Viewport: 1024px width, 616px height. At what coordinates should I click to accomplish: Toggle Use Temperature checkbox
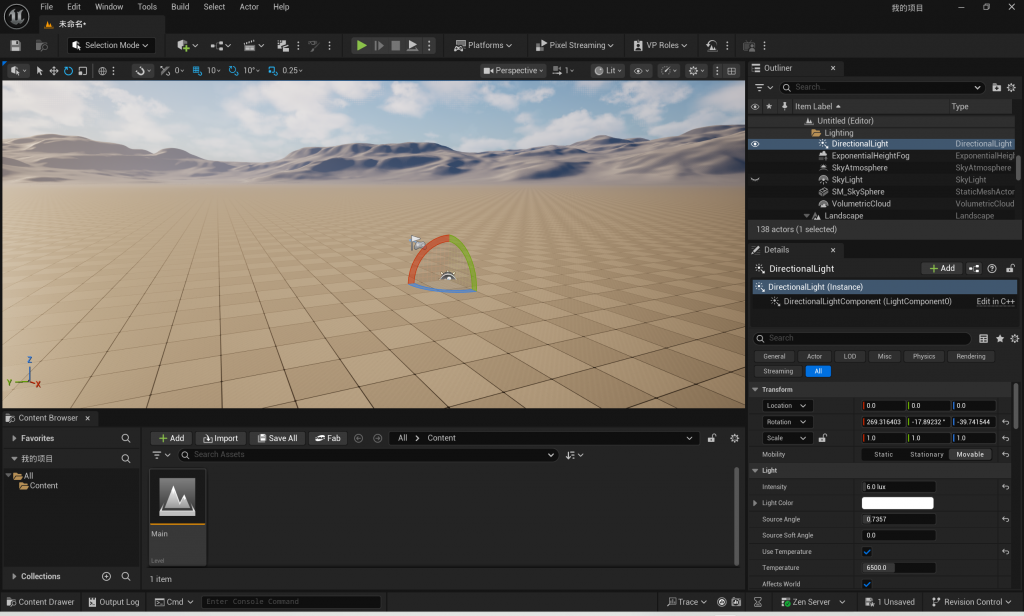click(x=867, y=551)
